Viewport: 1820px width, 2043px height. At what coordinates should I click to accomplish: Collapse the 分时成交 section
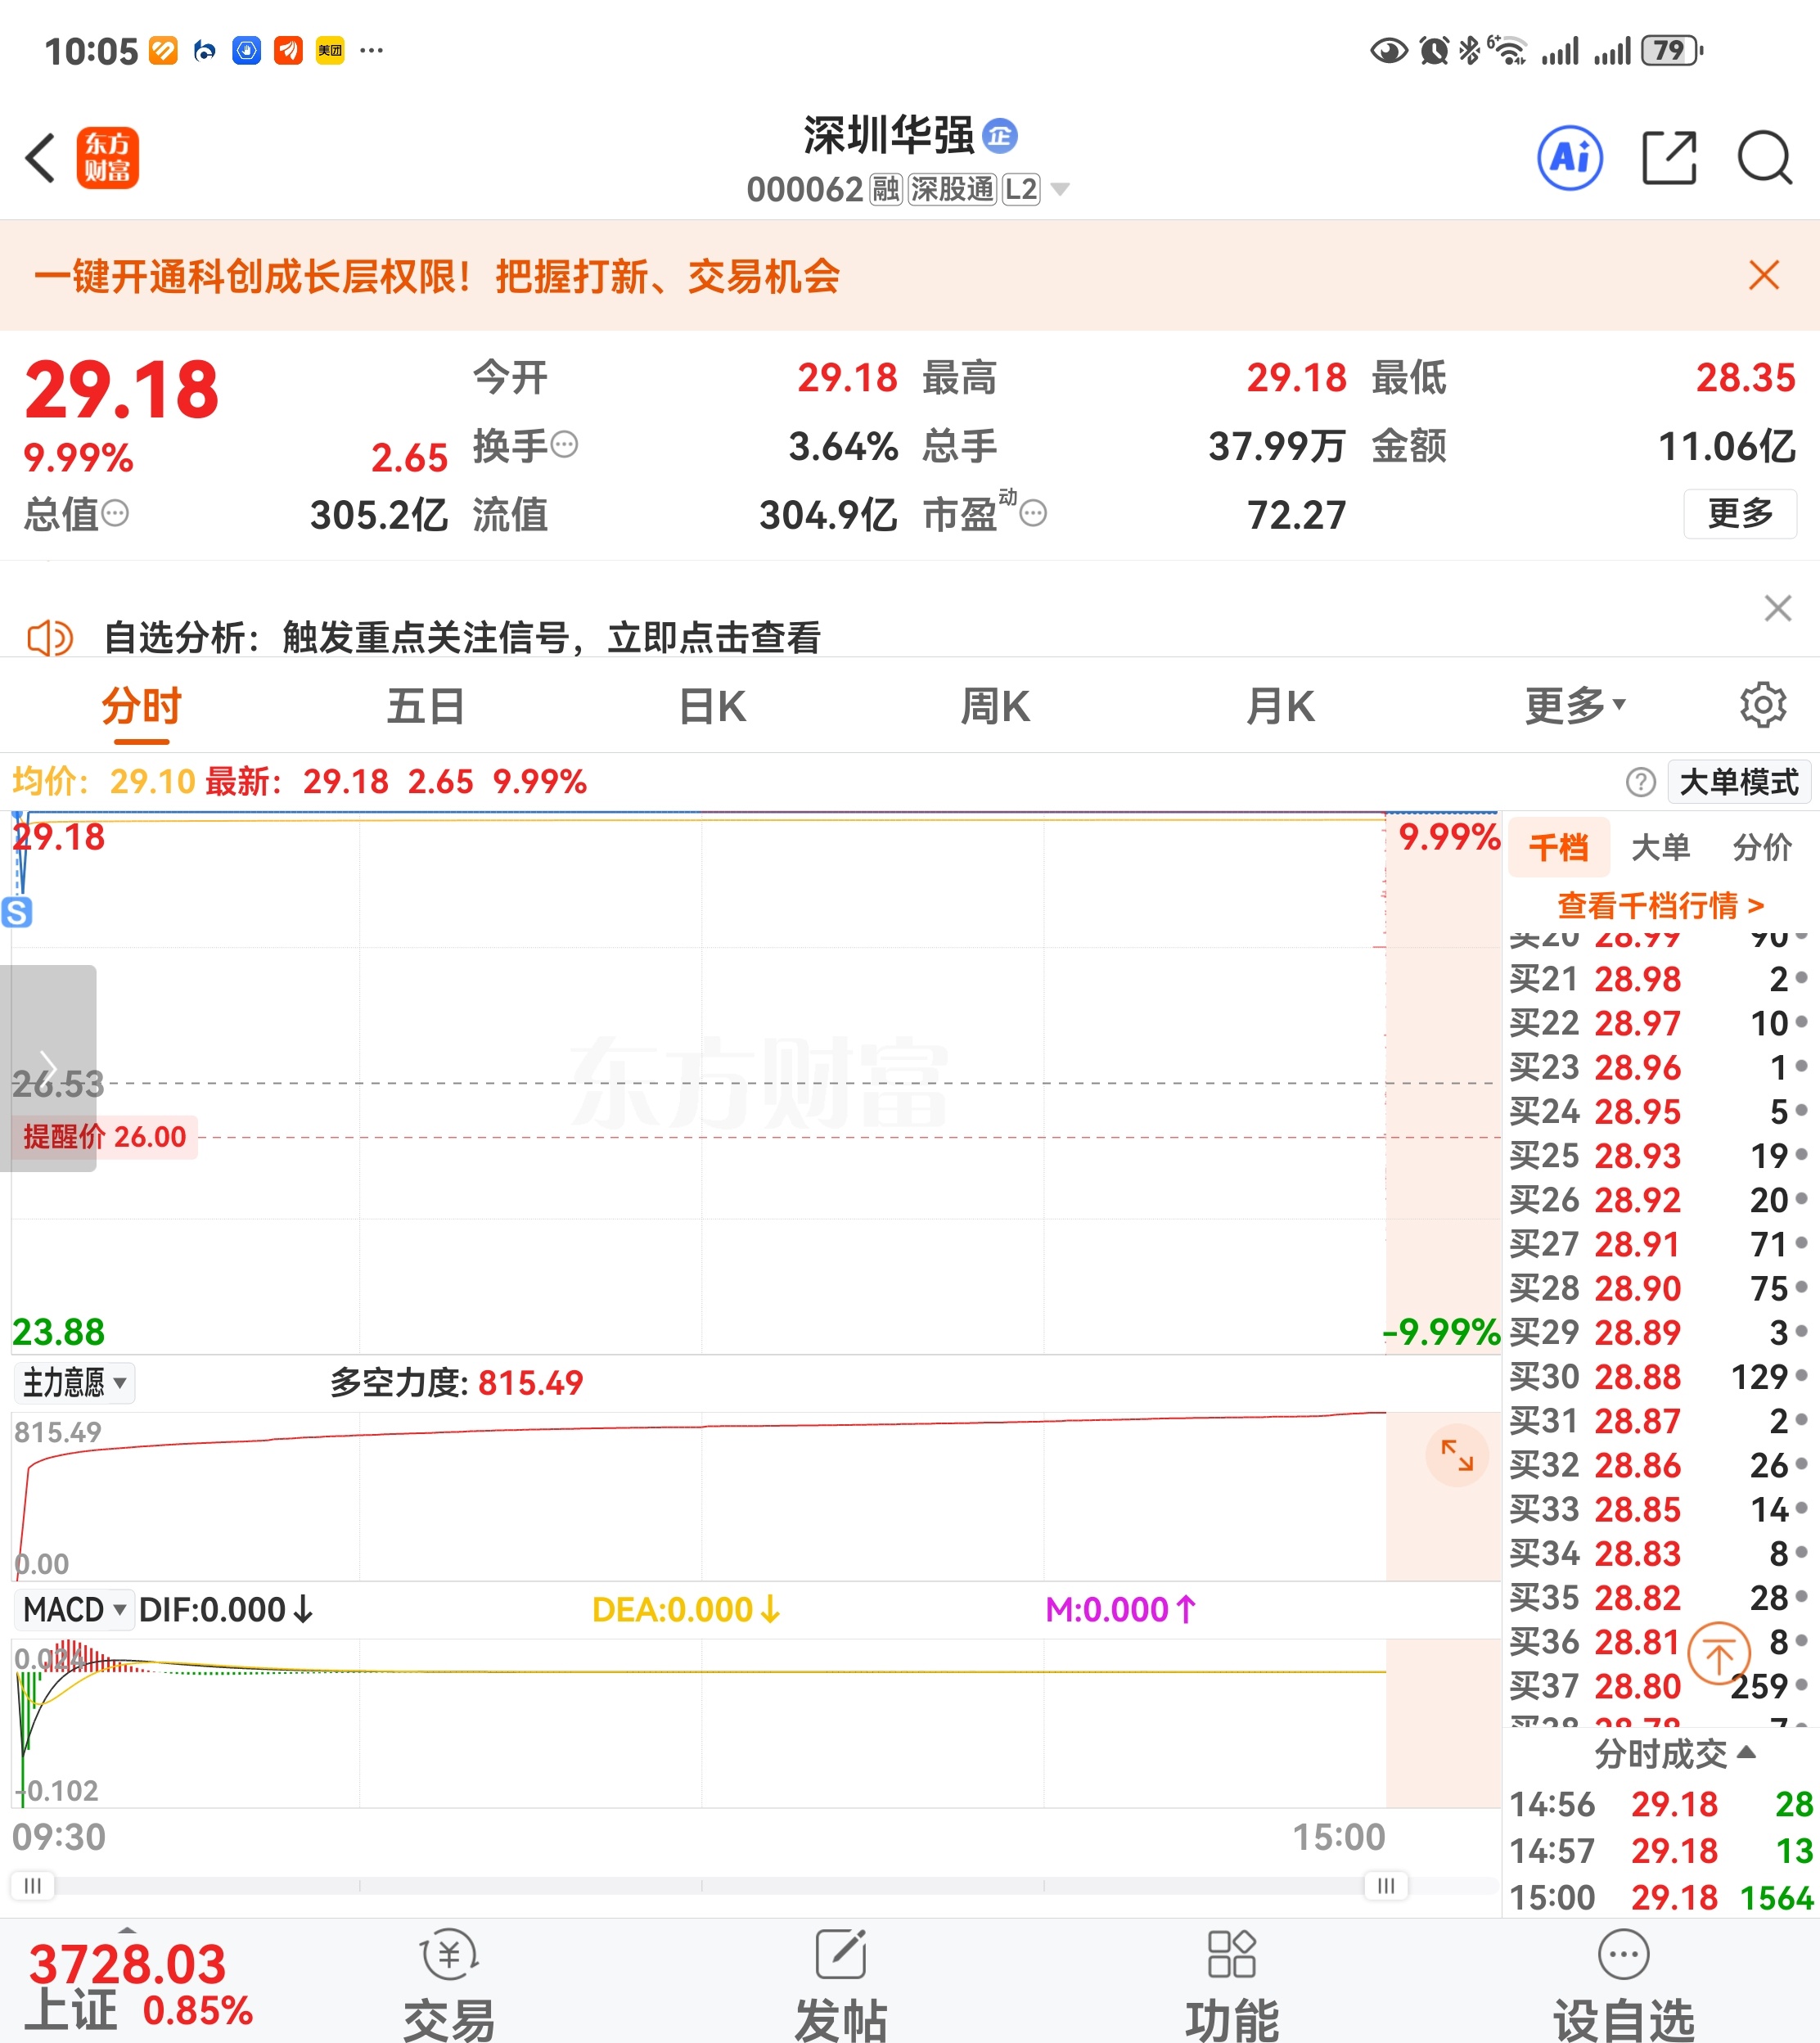click(x=1675, y=1753)
